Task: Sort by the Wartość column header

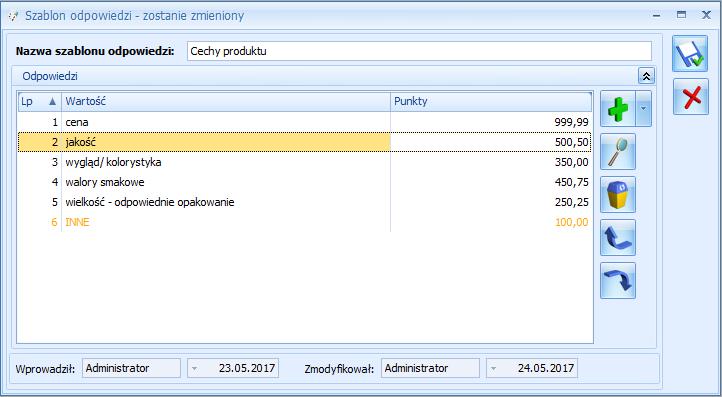Action: pyautogui.click(x=226, y=101)
